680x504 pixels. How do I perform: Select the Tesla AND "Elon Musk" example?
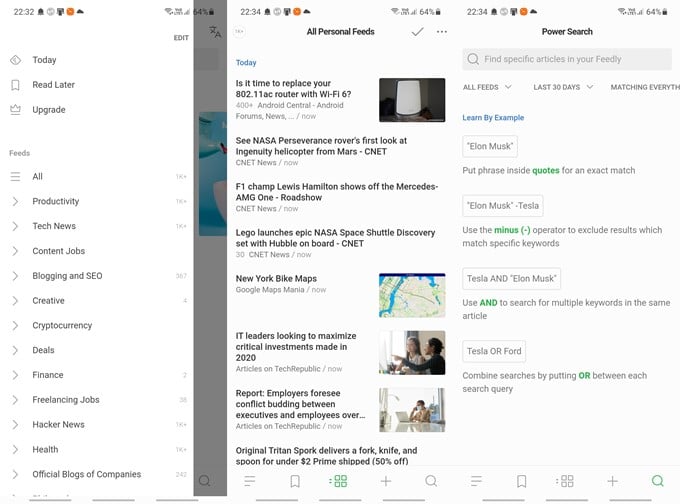click(x=511, y=278)
